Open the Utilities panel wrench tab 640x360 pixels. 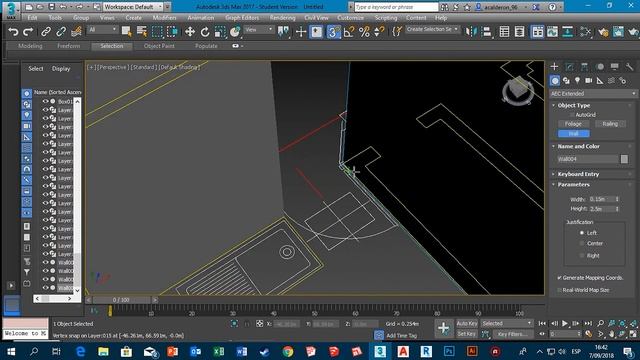(x=629, y=67)
